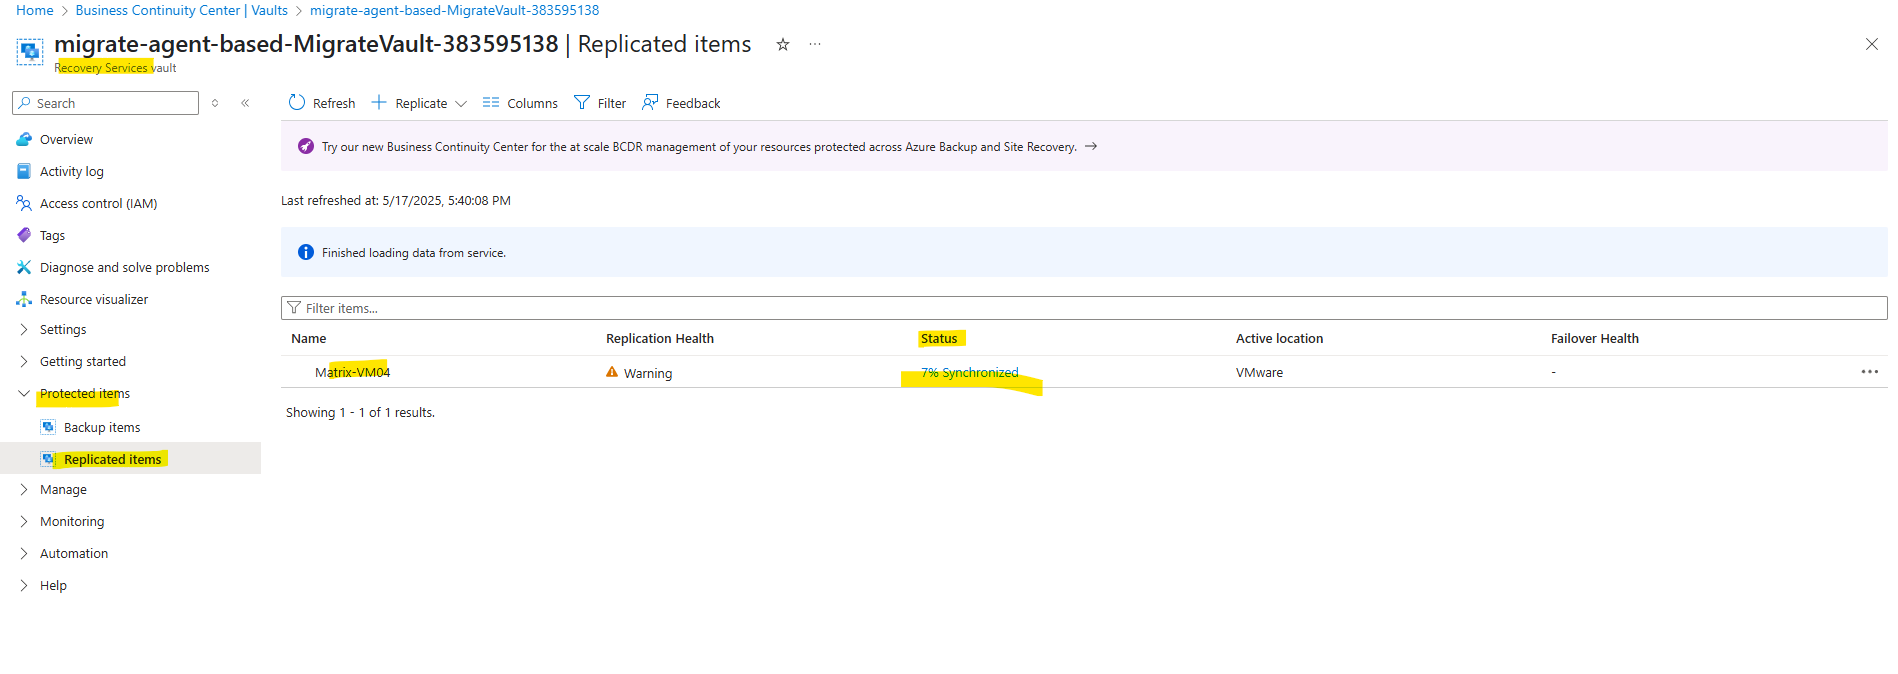Open the Feedback icon
The width and height of the screenshot is (1898, 674).
tap(650, 102)
